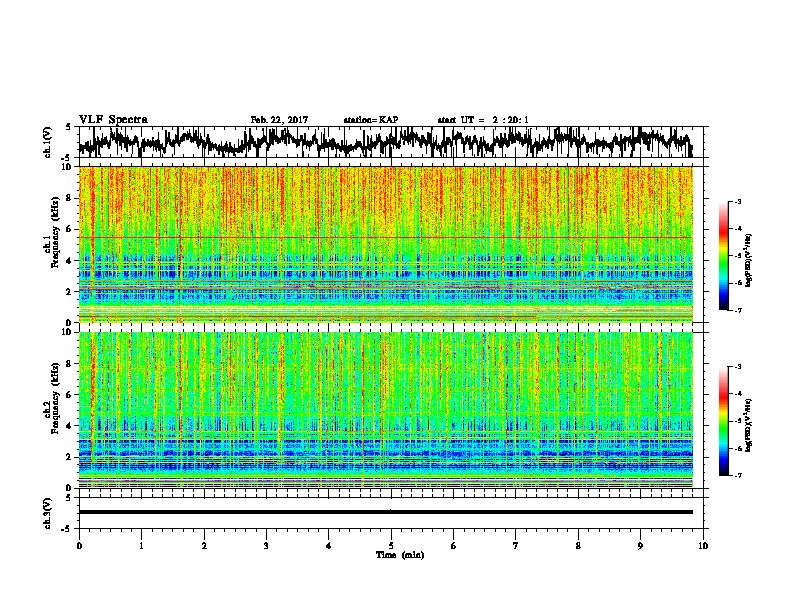The image size is (792, 612).
Task: Click time axis tick label "0"
Action: point(79,546)
